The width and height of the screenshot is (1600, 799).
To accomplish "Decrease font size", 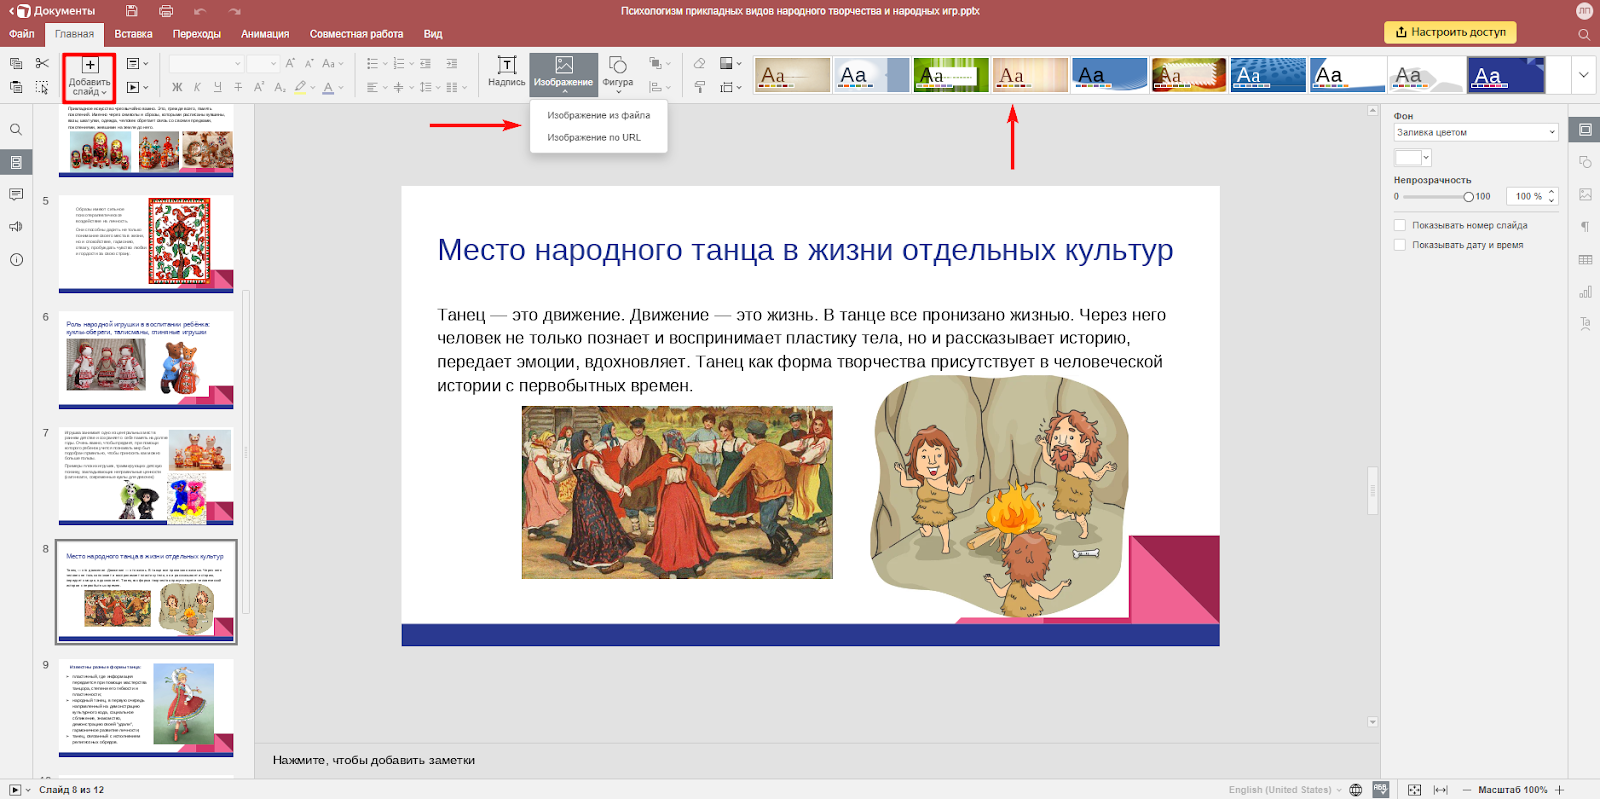I will pyautogui.click(x=309, y=63).
